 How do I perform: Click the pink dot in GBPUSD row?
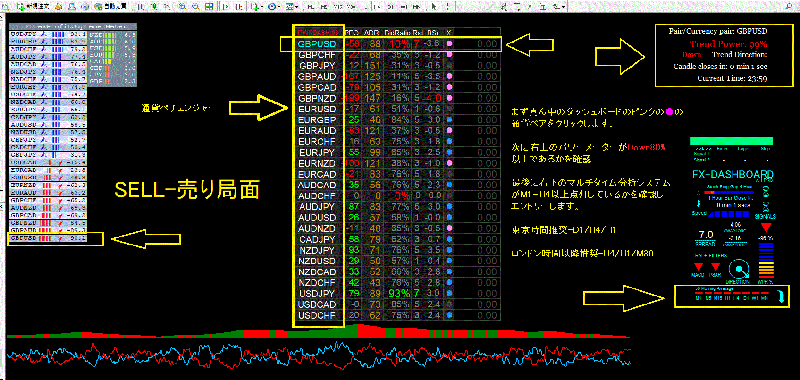click(449, 44)
